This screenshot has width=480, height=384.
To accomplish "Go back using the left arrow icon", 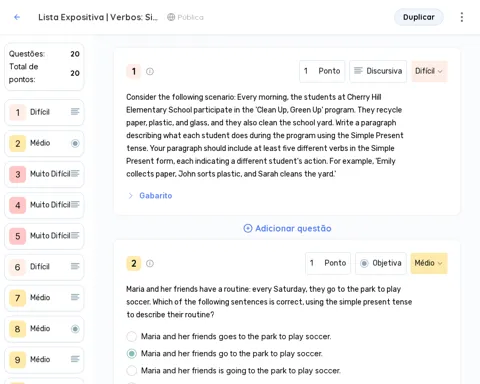I will (x=17, y=17).
